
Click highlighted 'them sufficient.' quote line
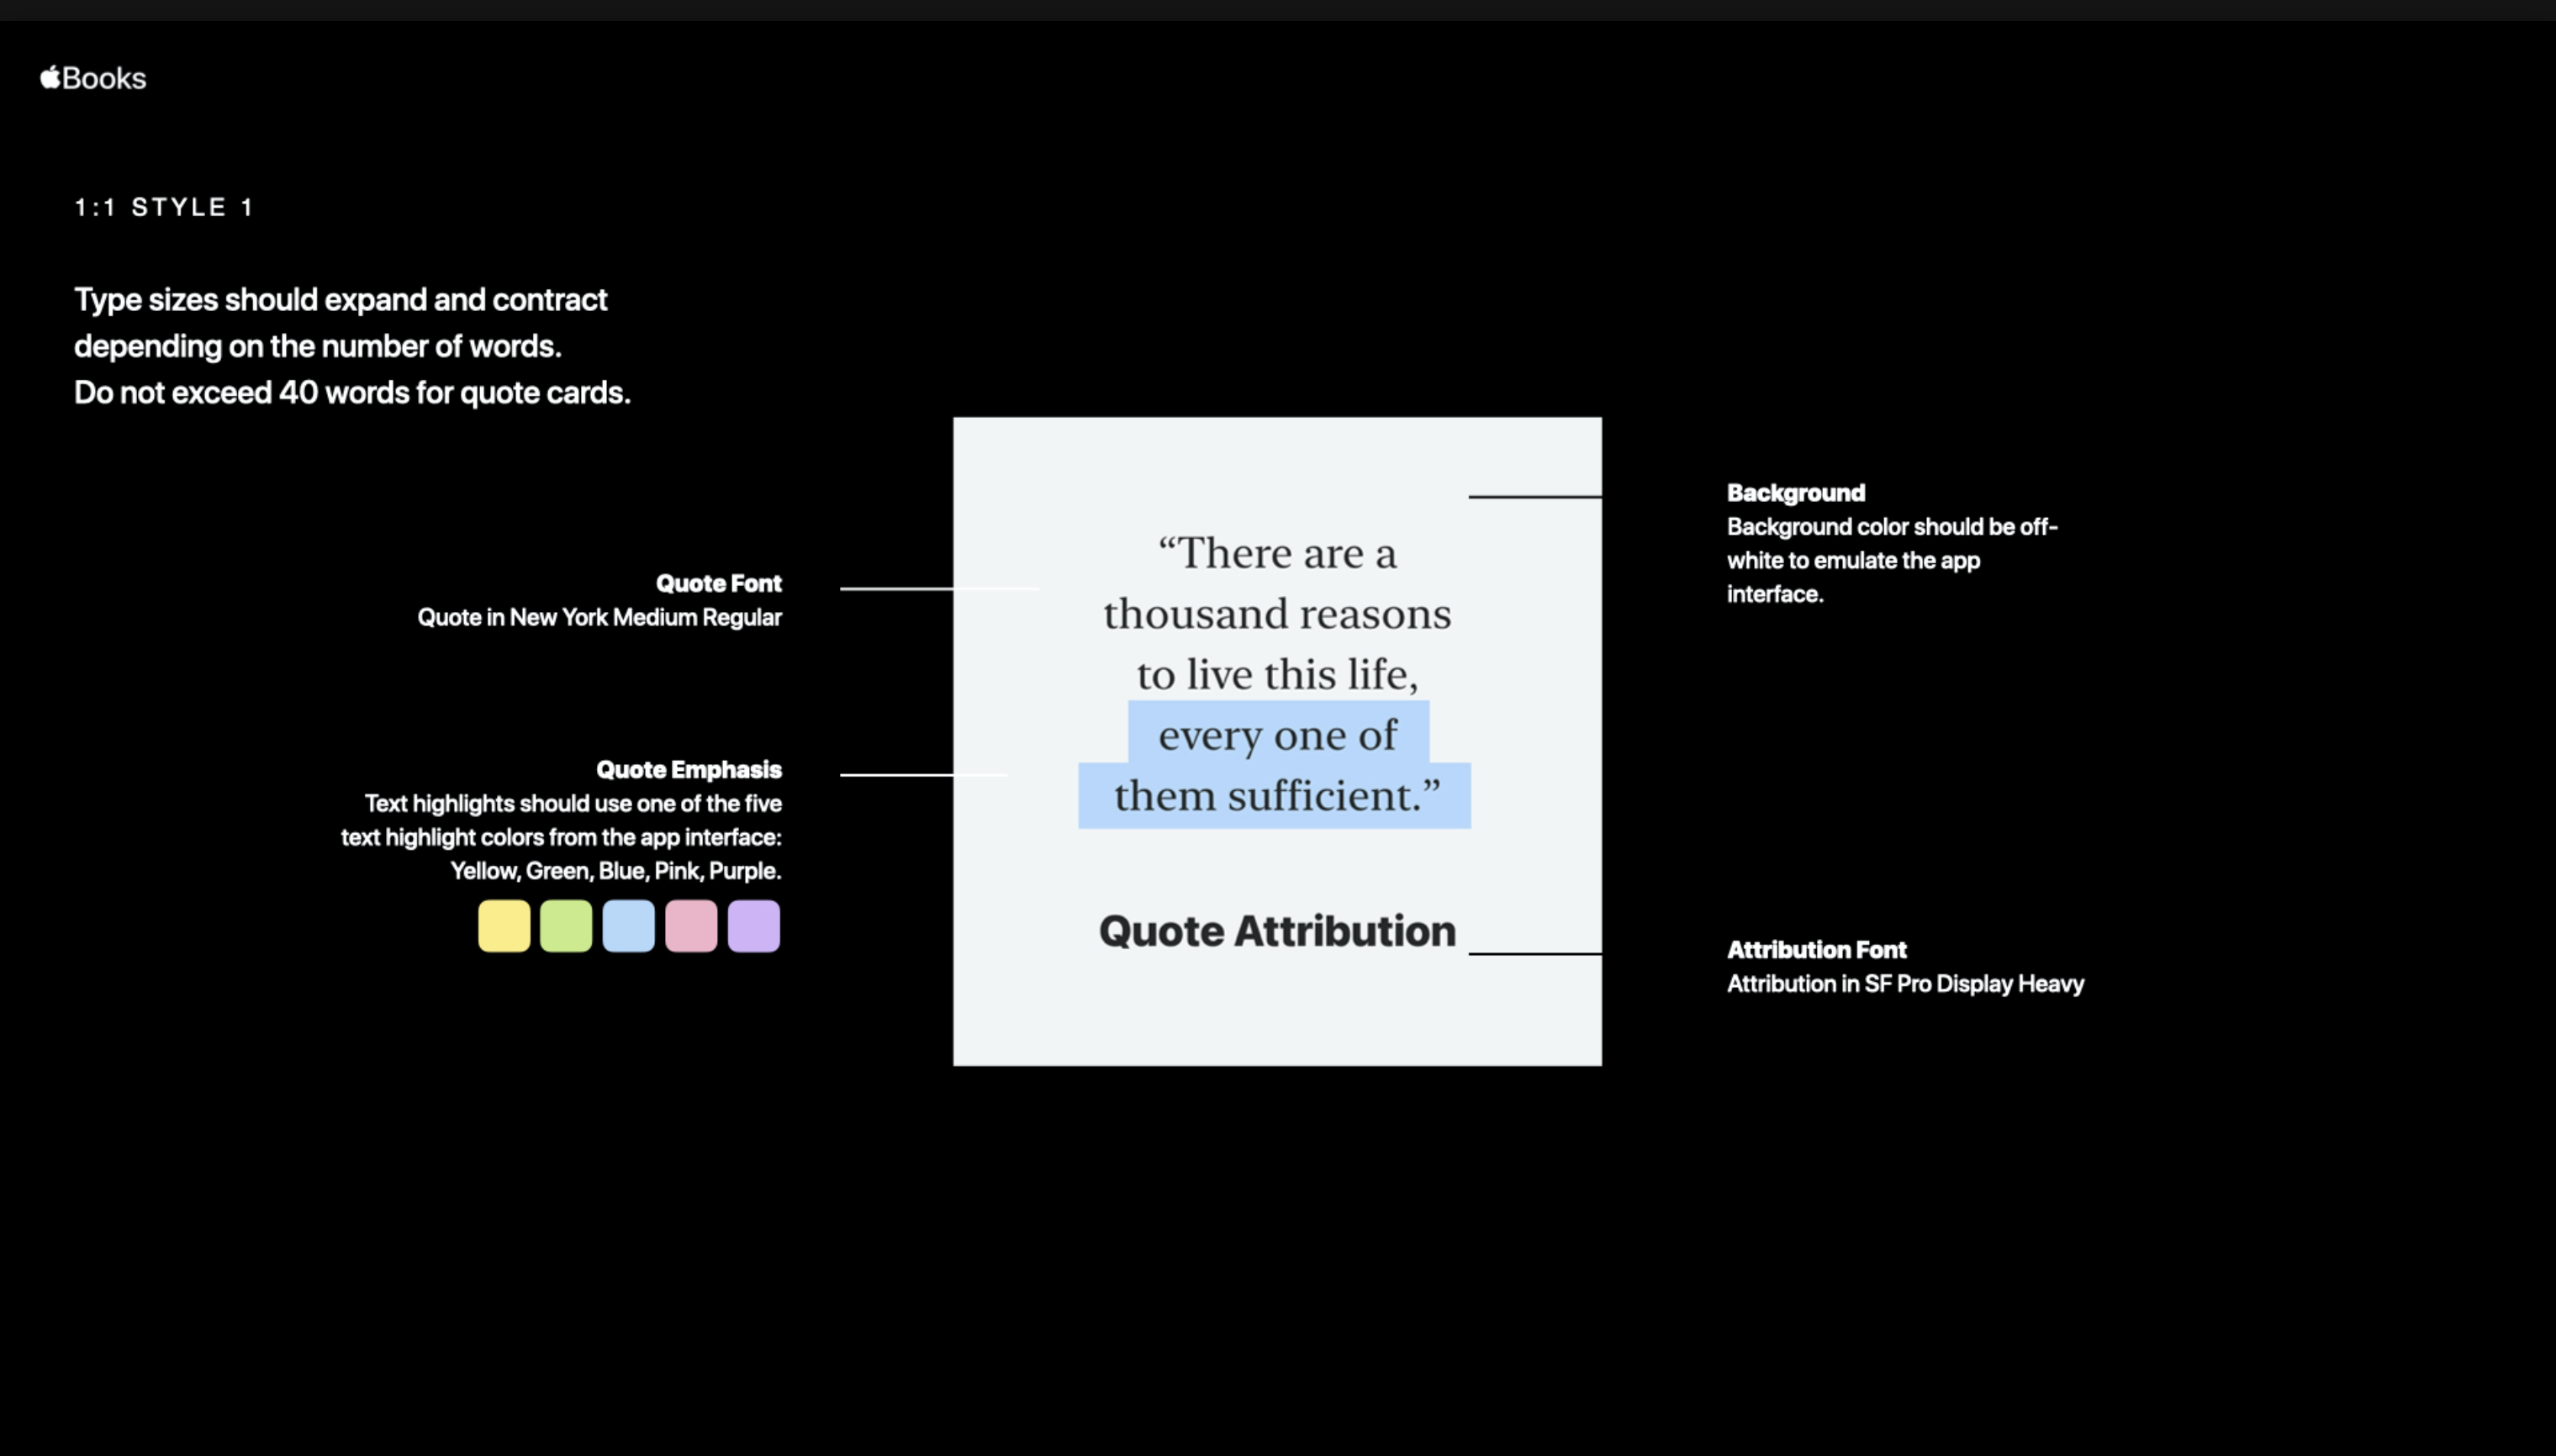(x=1274, y=795)
